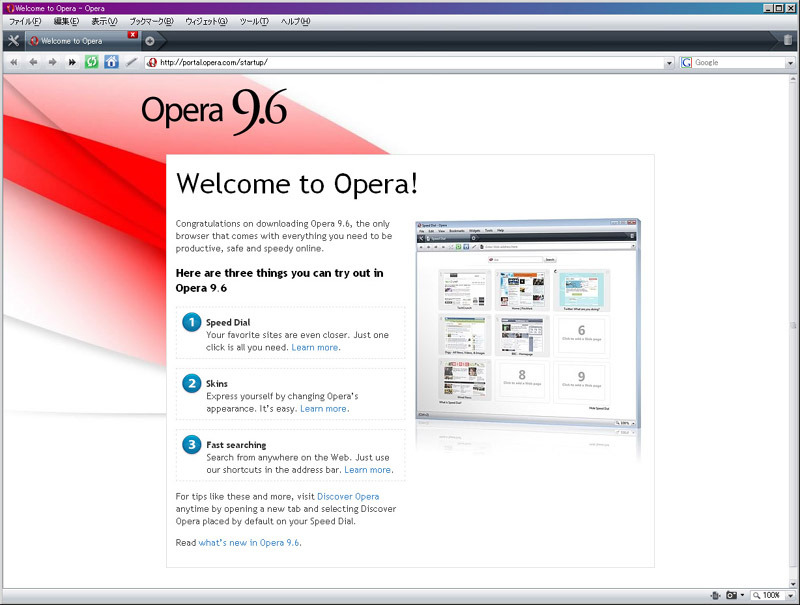This screenshot has width=800, height=605.
Task: Add a new tab with plus button
Action: click(x=150, y=41)
